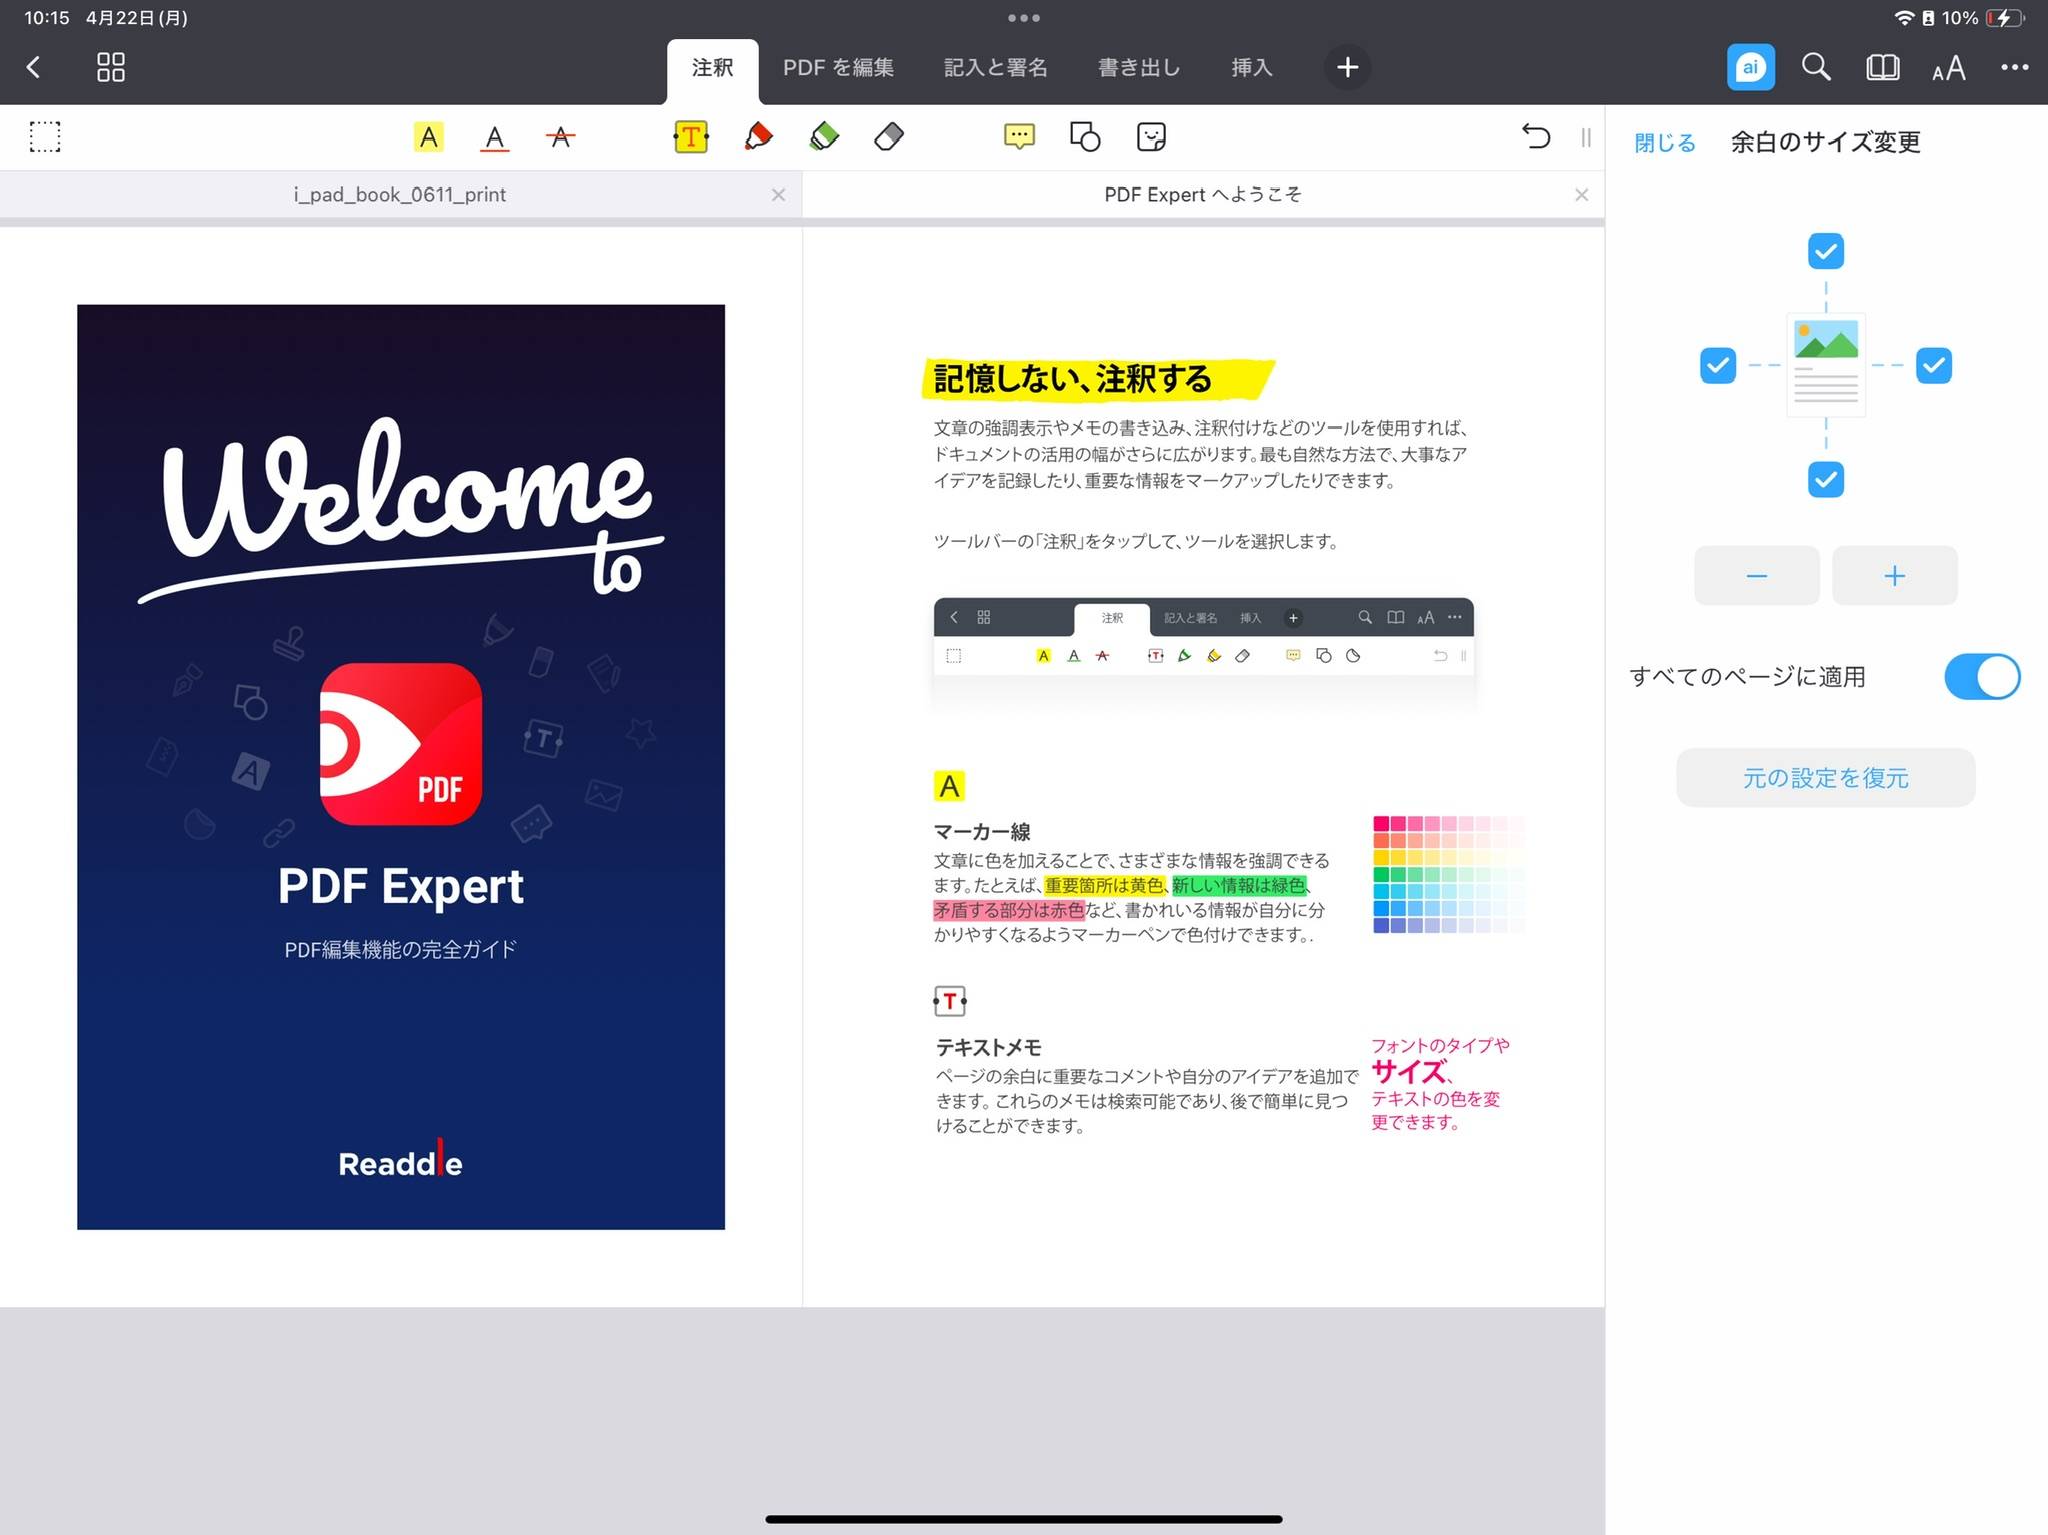Tap the 10:15 clock in status bar
2048x1535 pixels.
click(x=47, y=18)
